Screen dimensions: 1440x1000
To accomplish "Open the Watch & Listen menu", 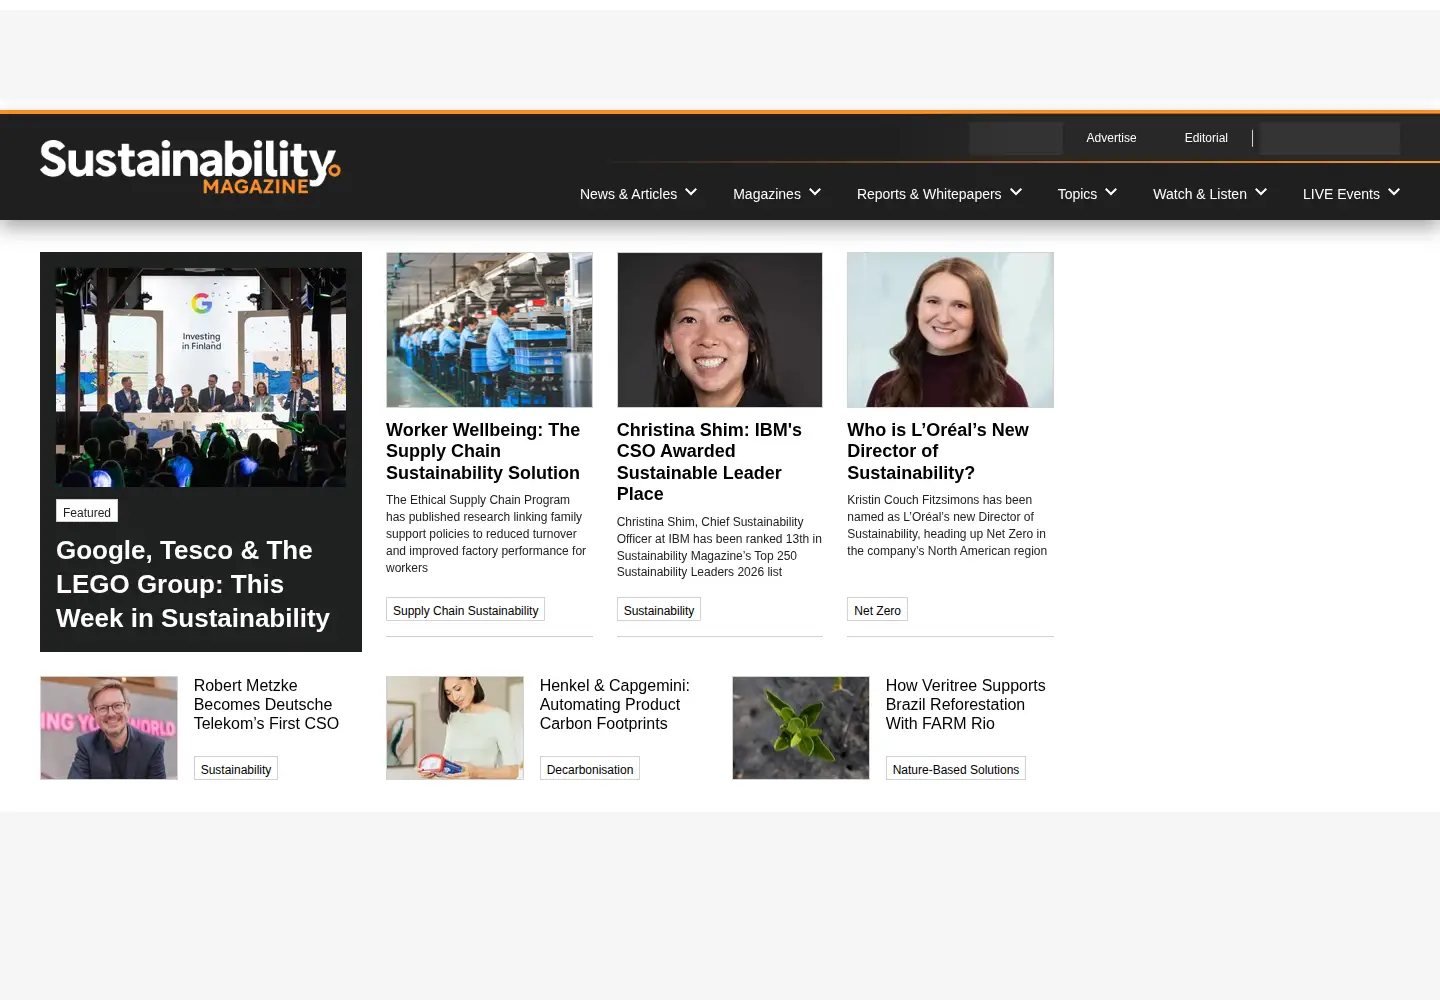I will (1200, 194).
